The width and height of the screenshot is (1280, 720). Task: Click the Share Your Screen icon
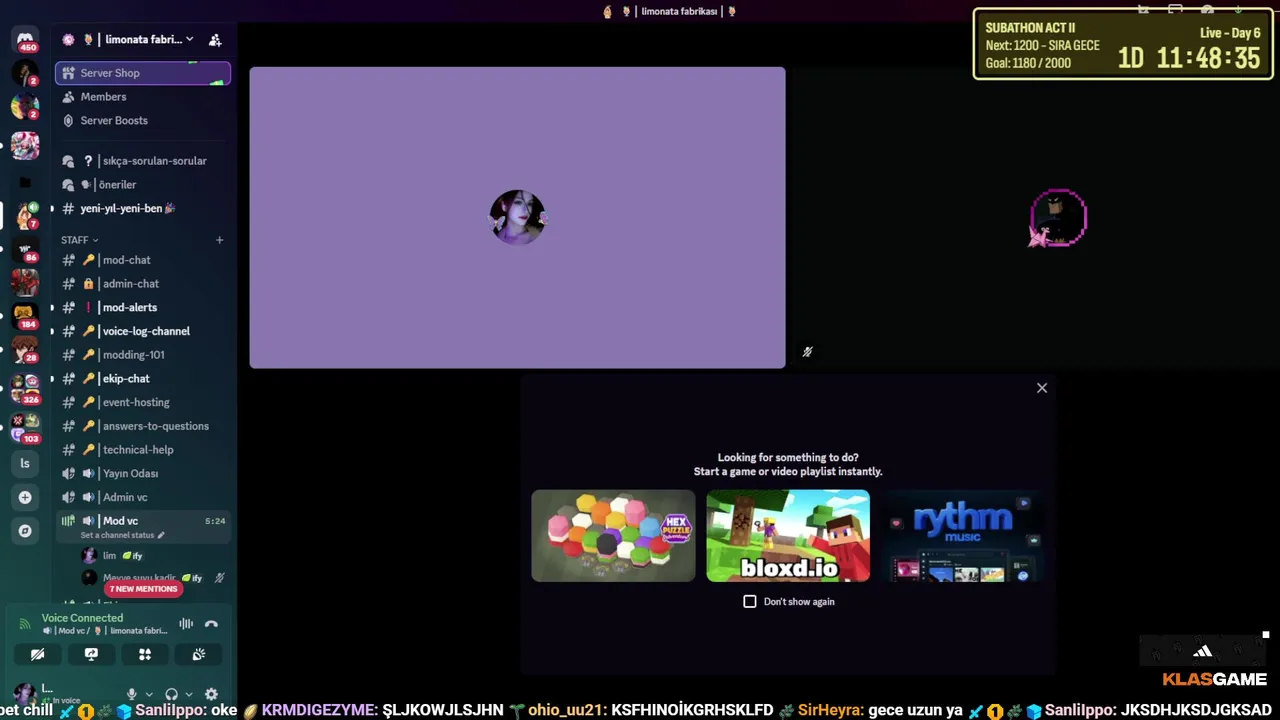pos(91,654)
